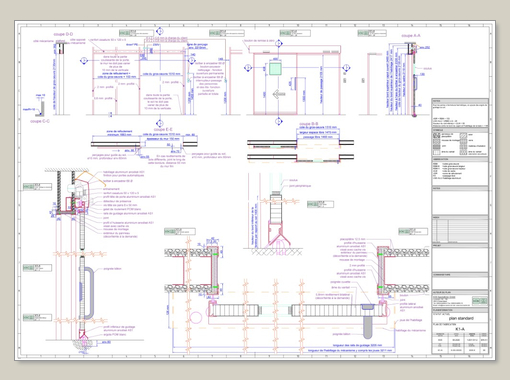Select the first hatch symbol in the legend
This screenshot has width=510, height=380.
(436, 136)
